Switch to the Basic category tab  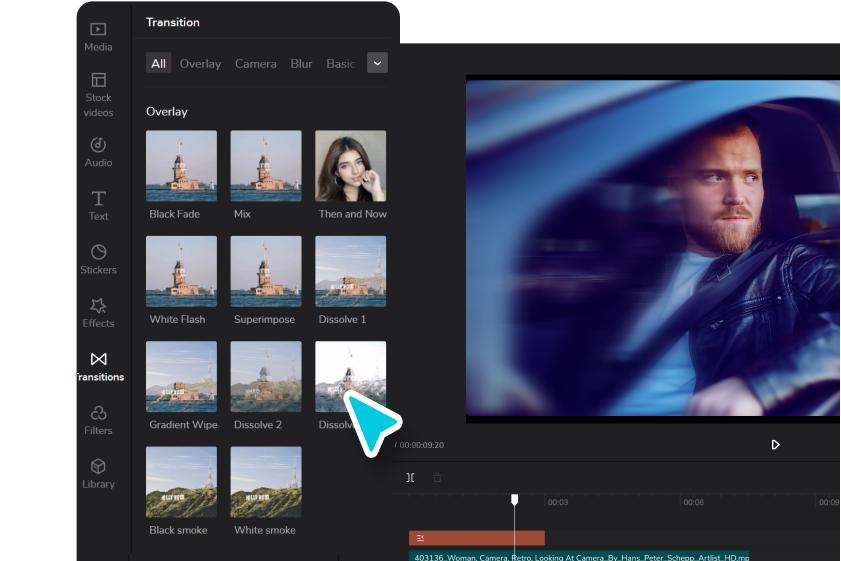coord(341,63)
